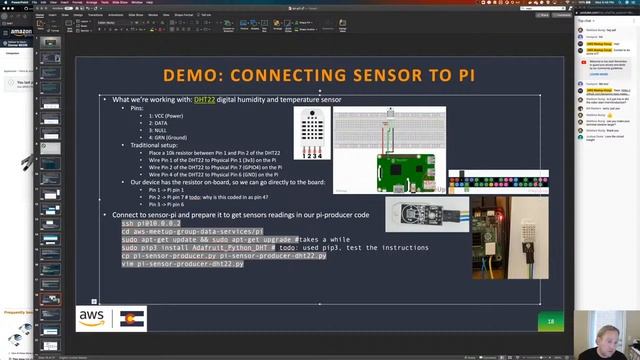This screenshot has width=640, height=360.
Task: Click the amazon logo in the browser window
Action: click(21, 32)
